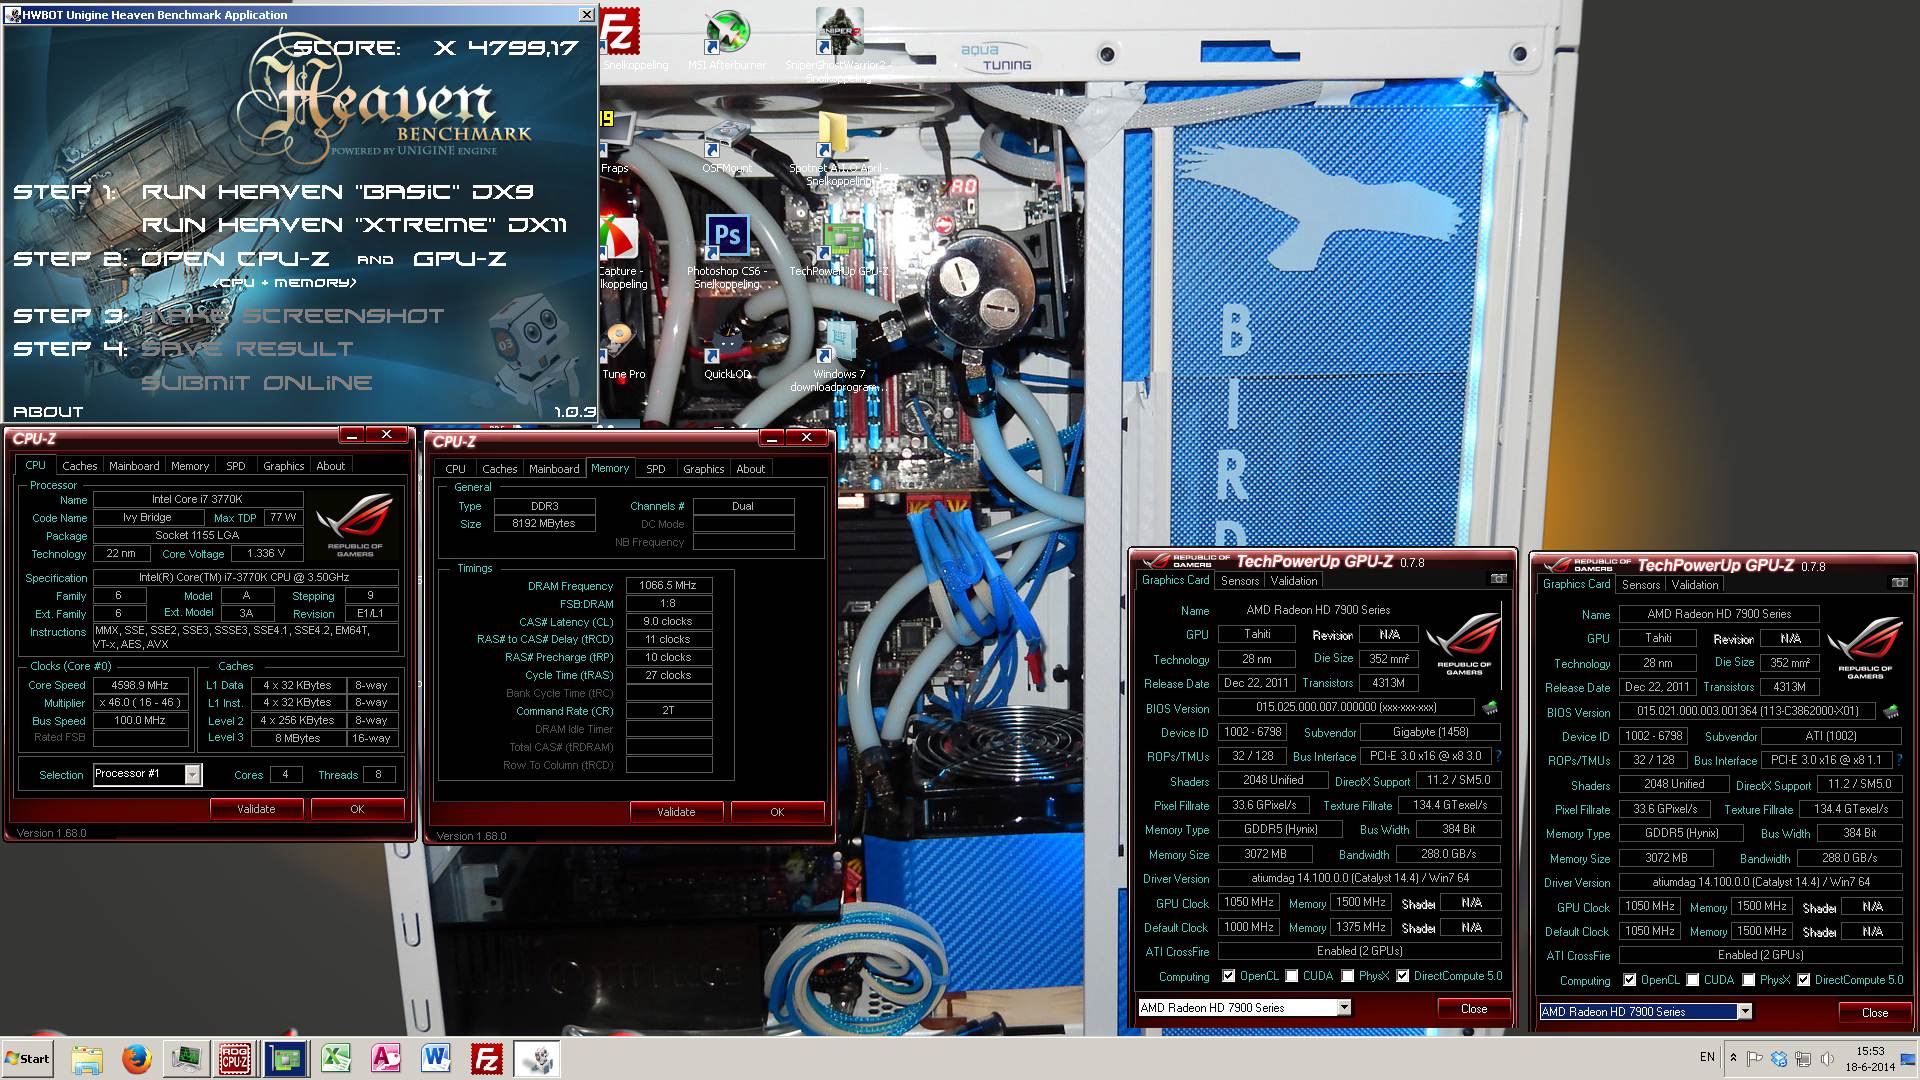Open About tab in left CPU-Z
Image resolution: width=1920 pixels, height=1080 pixels.
pos(331,466)
